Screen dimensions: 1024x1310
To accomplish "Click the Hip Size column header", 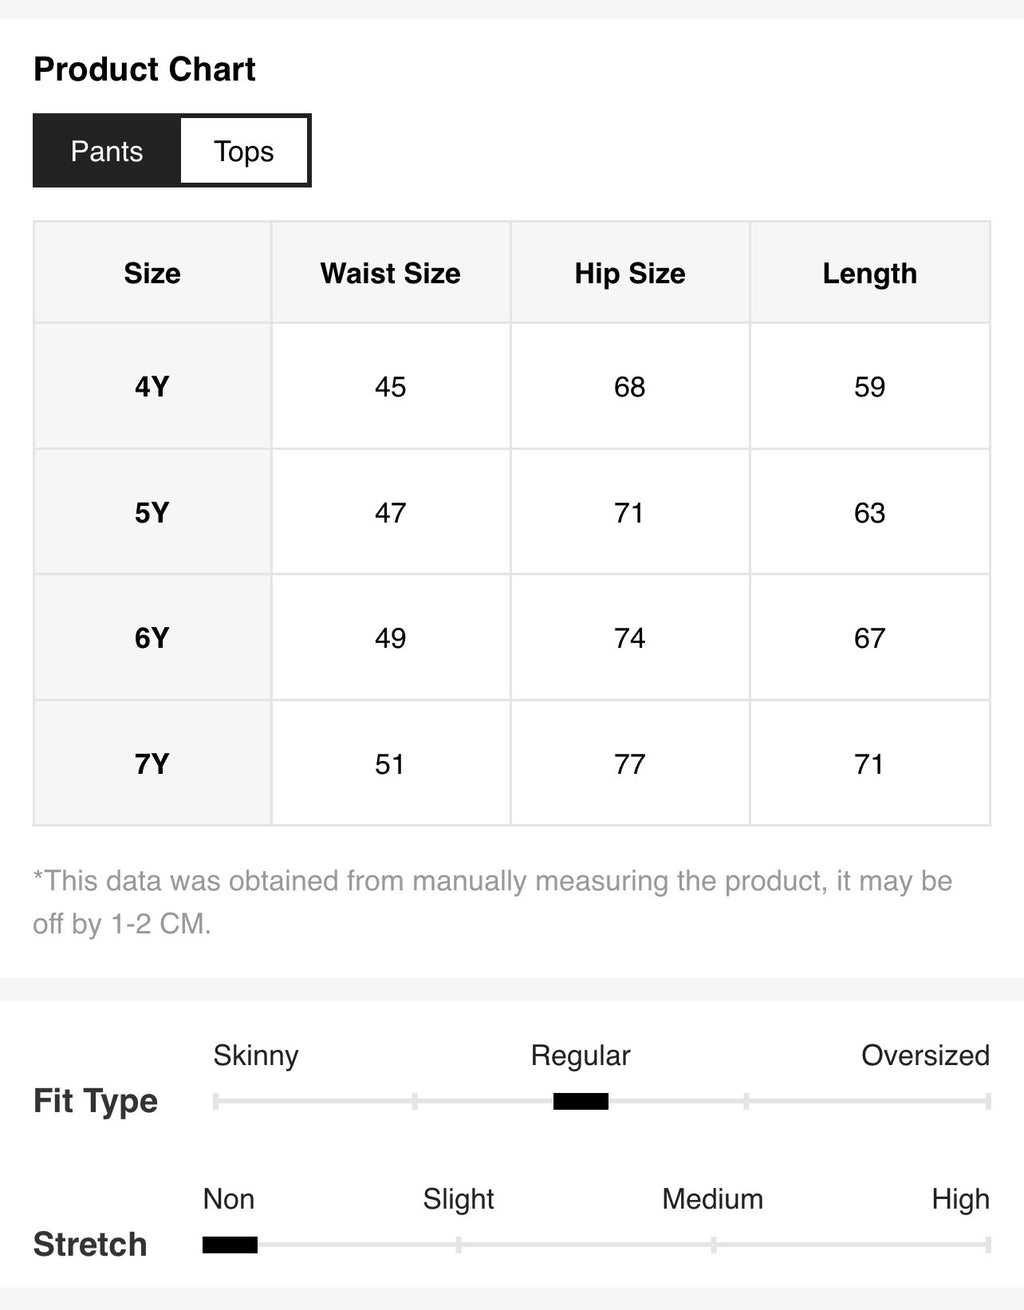I will click(630, 273).
